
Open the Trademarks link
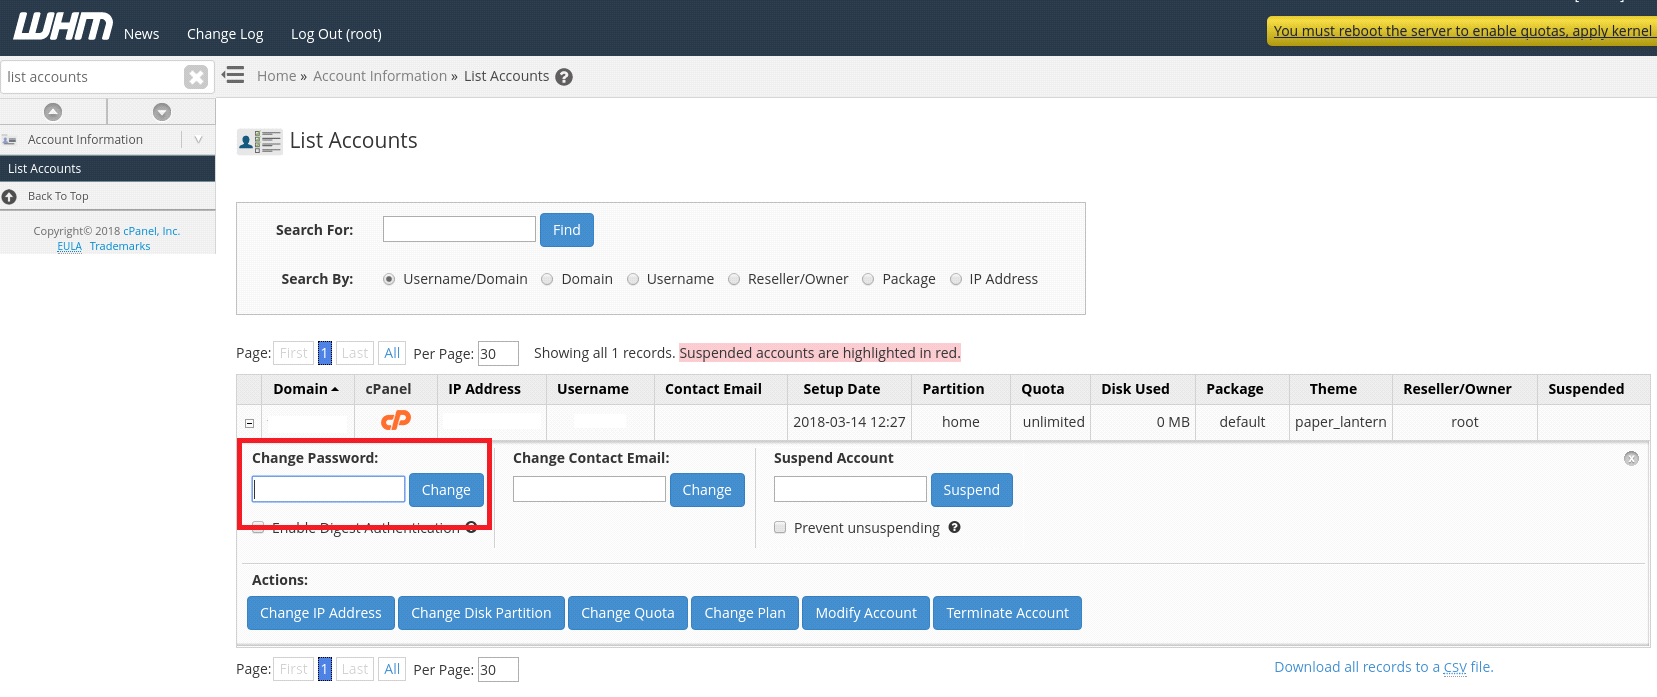(x=120, y=246)
